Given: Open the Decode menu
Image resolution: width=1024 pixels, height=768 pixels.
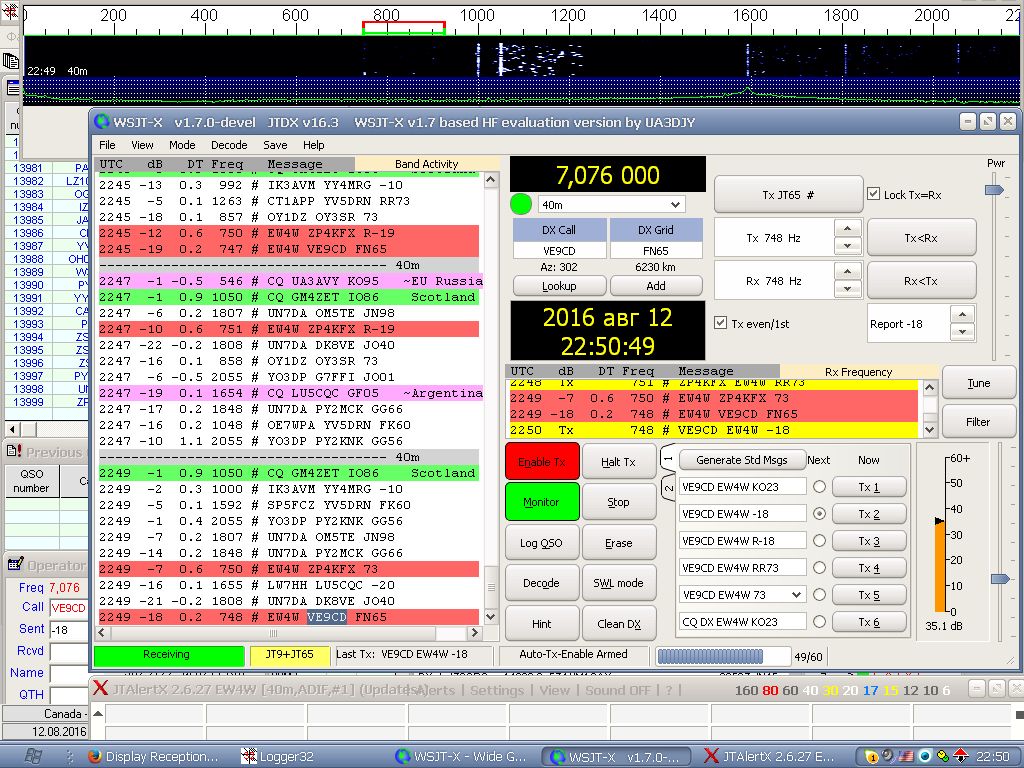Looking at the screenshot, I should pos(229,145).
